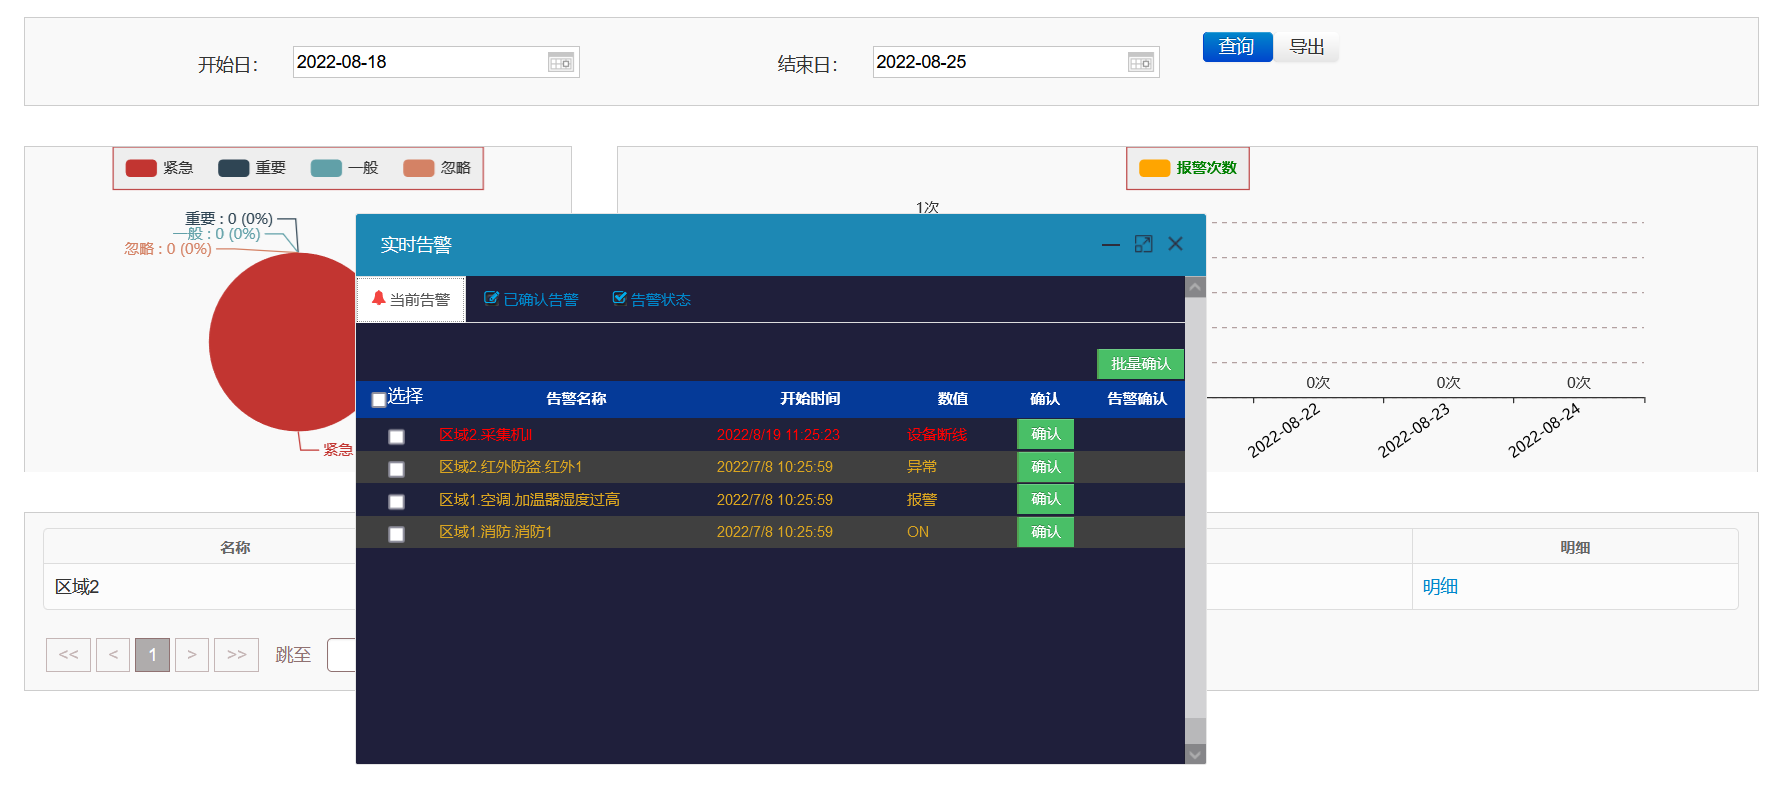Click the 批量确认 button
Screen dimensions: 1781x804
click(x=1140, y=364)
